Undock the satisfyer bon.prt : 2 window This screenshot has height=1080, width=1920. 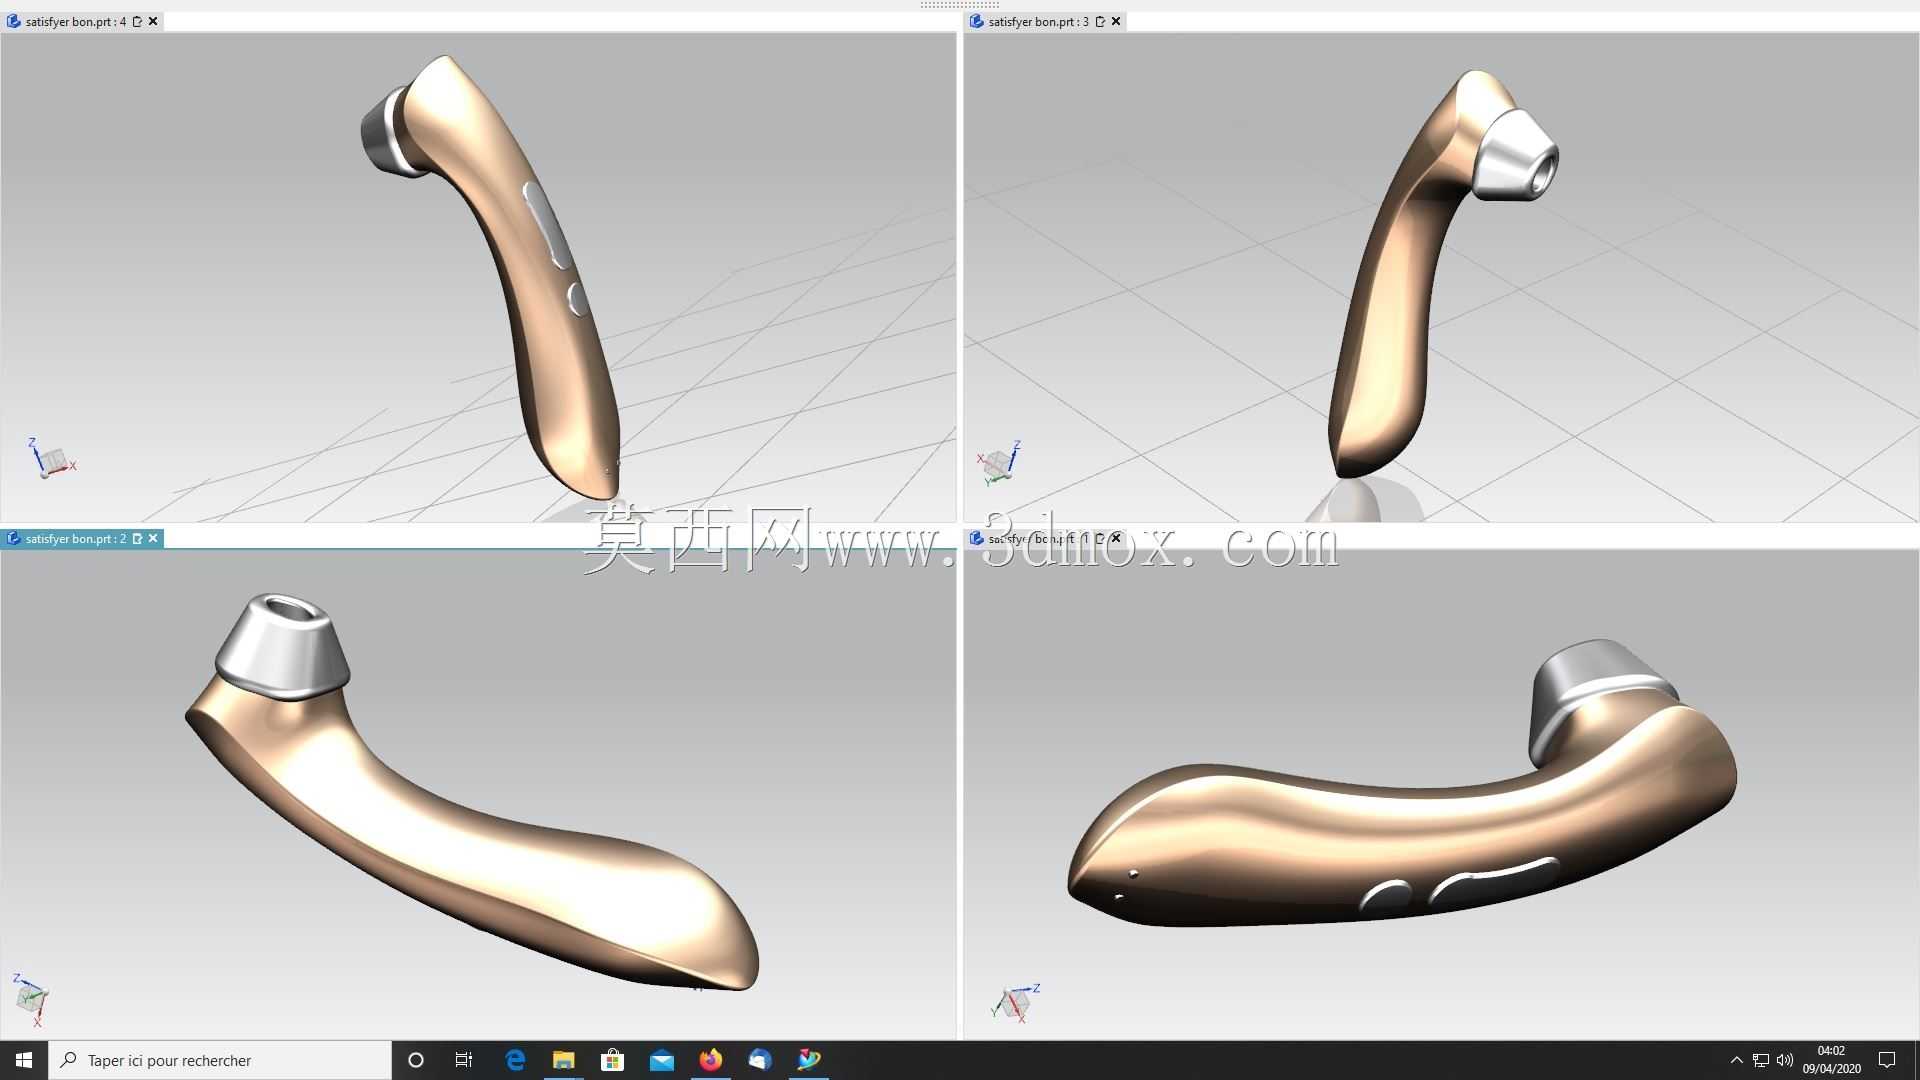(138, 538)
